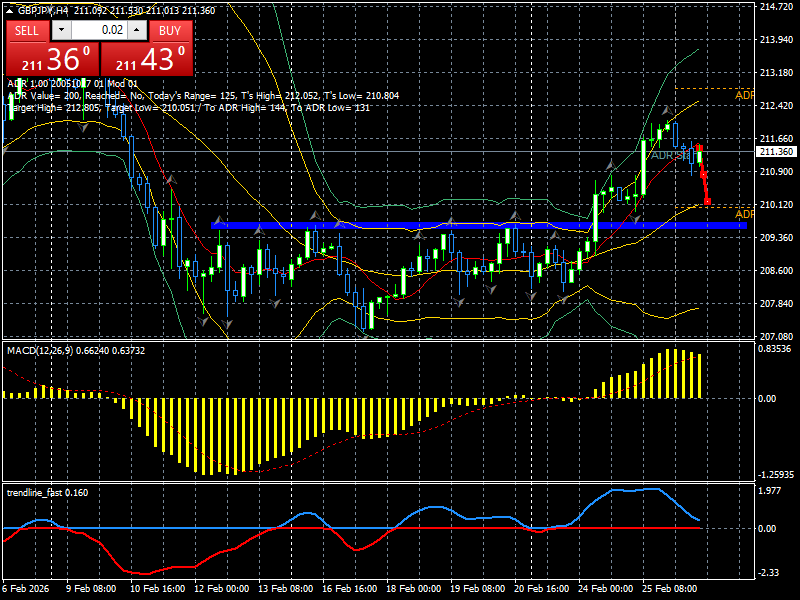Click the 24 Feb 00:00 time label
Viewport: 800px width, 600px height.
(606, 589)
